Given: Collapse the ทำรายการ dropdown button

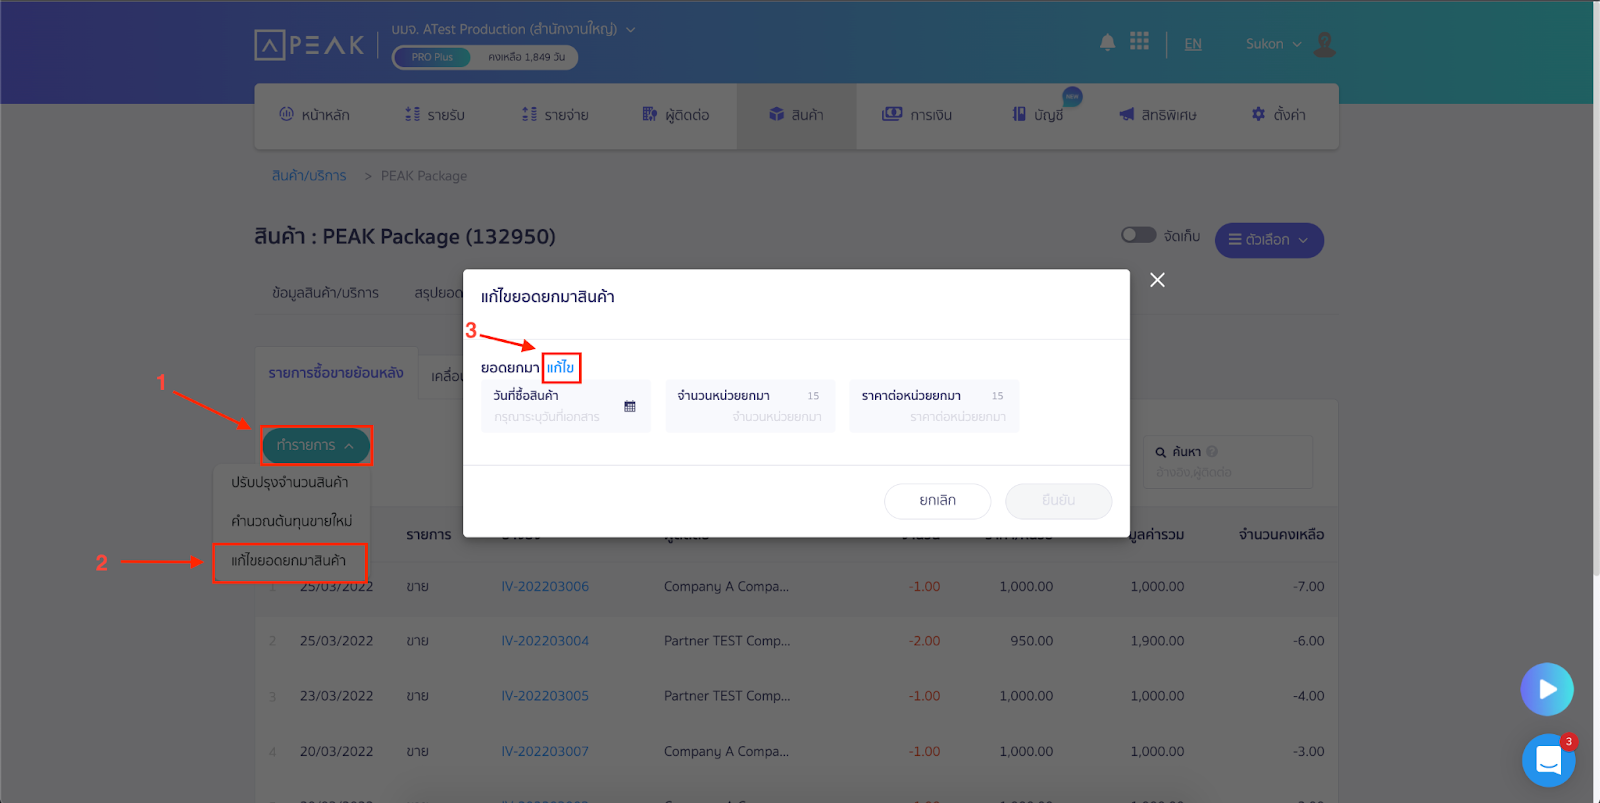Looking at the screenshot, I should click(x=315, y=445).
